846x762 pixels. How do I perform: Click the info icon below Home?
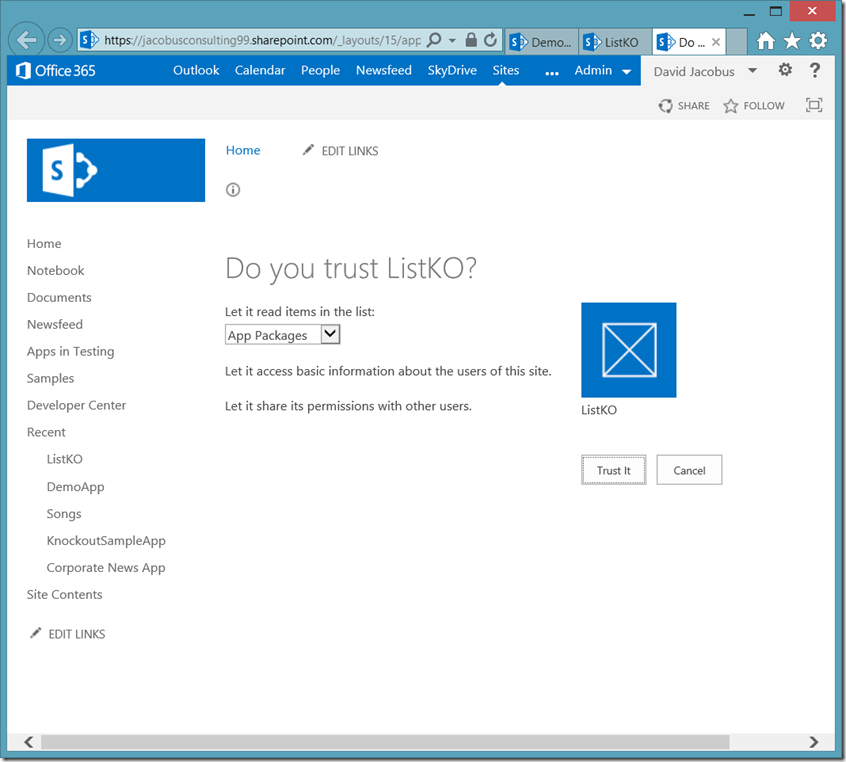pyautogui.click(x=233, y=190)
